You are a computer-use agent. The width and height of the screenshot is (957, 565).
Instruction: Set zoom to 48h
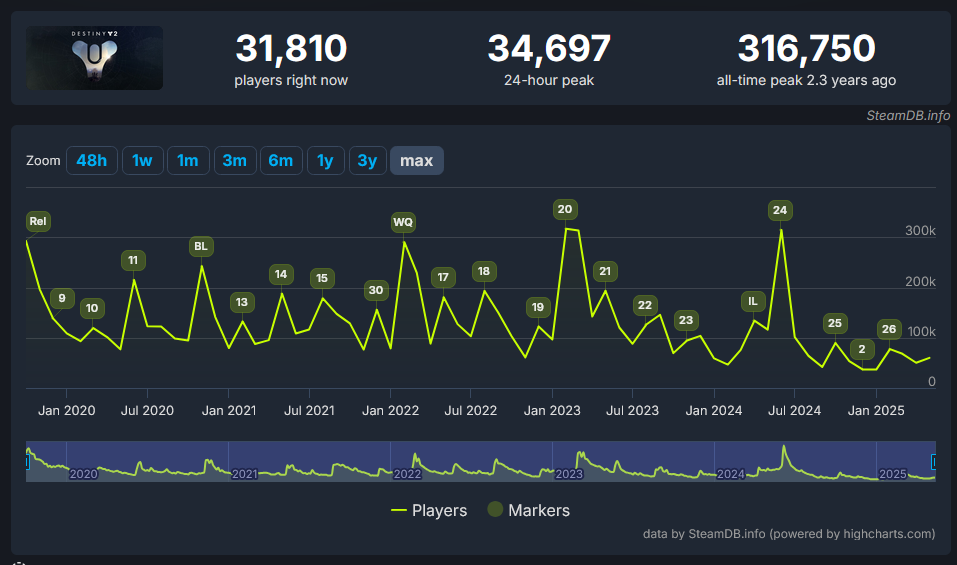click(92, 160)
